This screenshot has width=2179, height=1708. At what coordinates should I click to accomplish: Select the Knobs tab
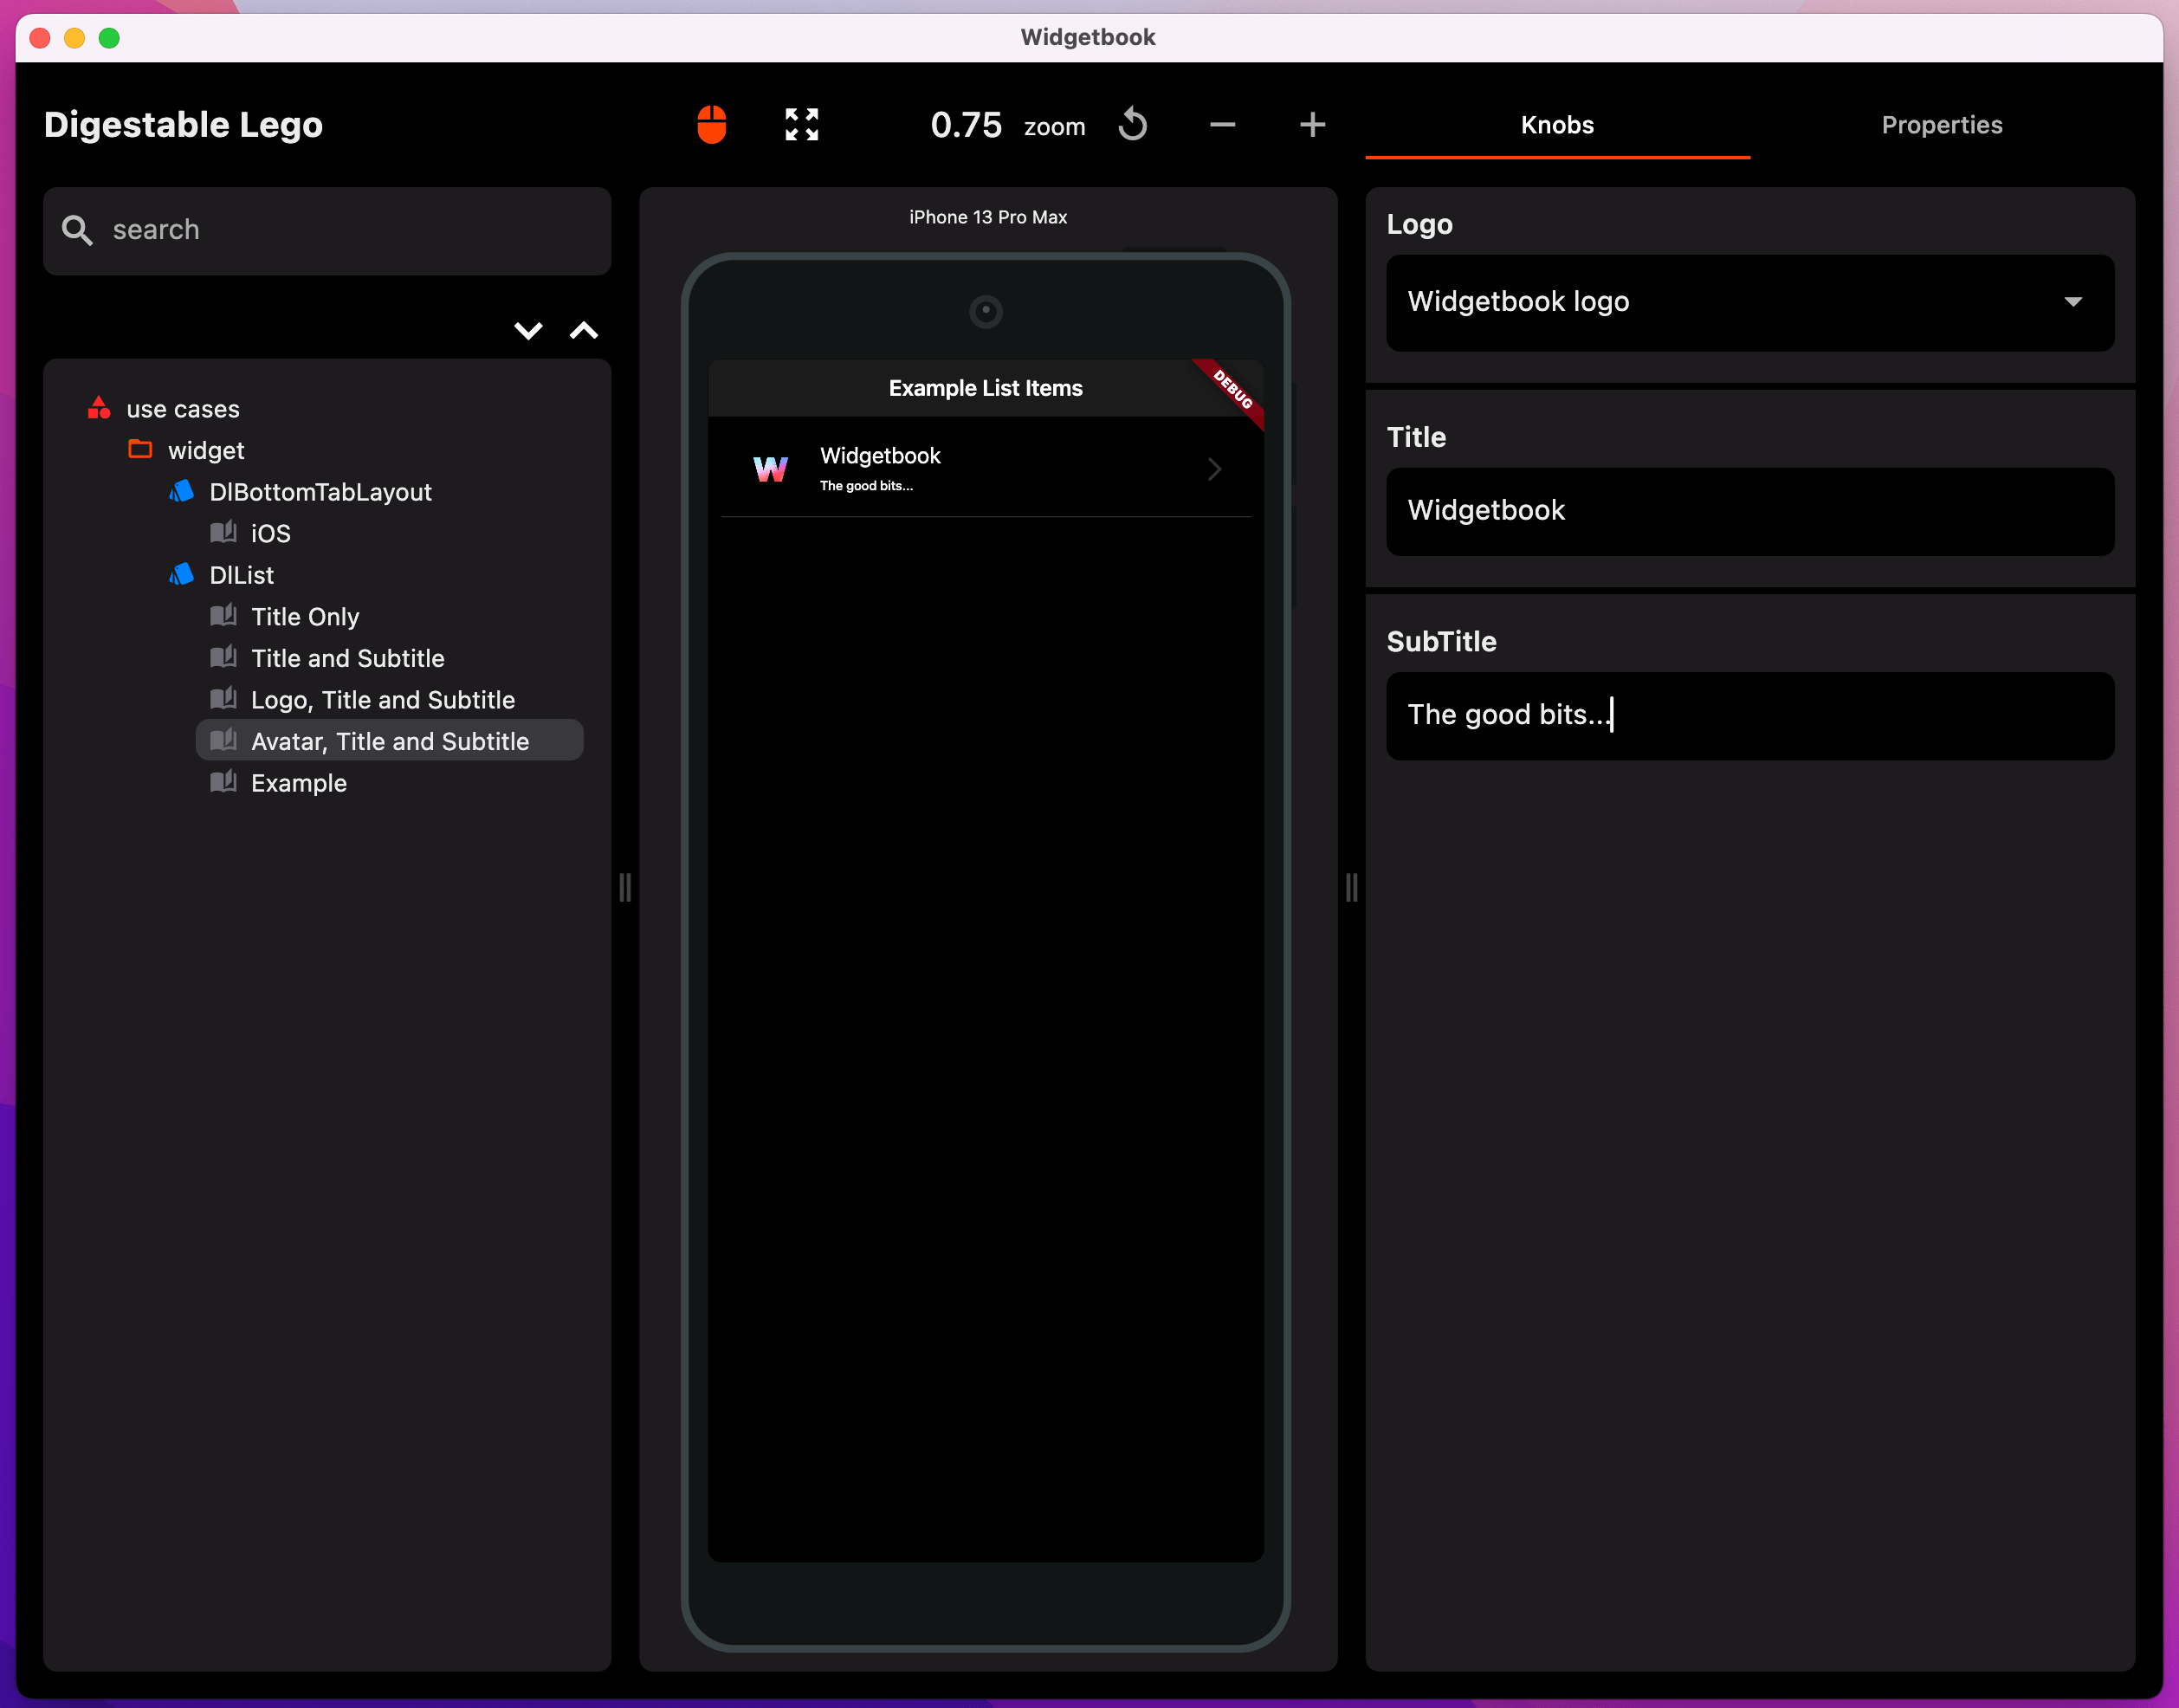click(1557, 125)
